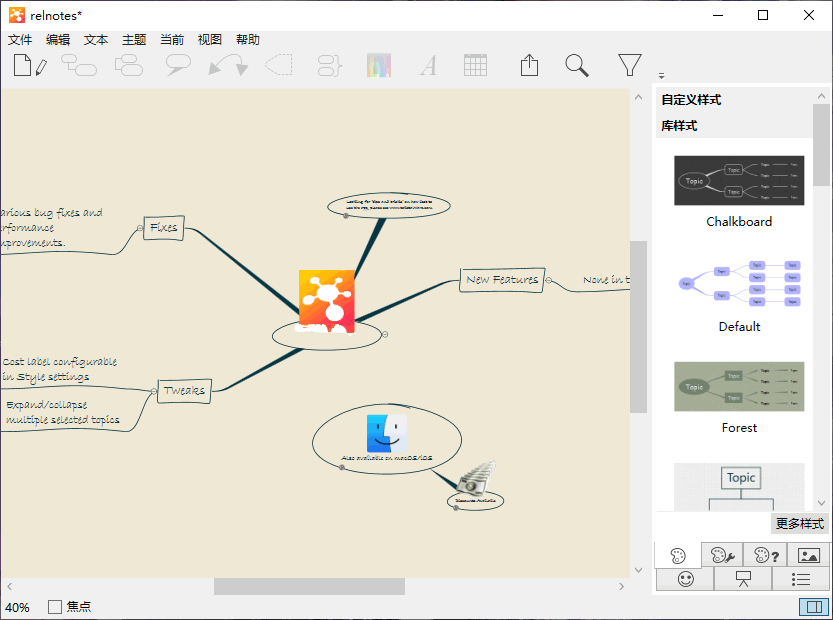Collapse the central topic branch circle
The height and width of the screenshot is (620, 833).
tap(385, 334)
